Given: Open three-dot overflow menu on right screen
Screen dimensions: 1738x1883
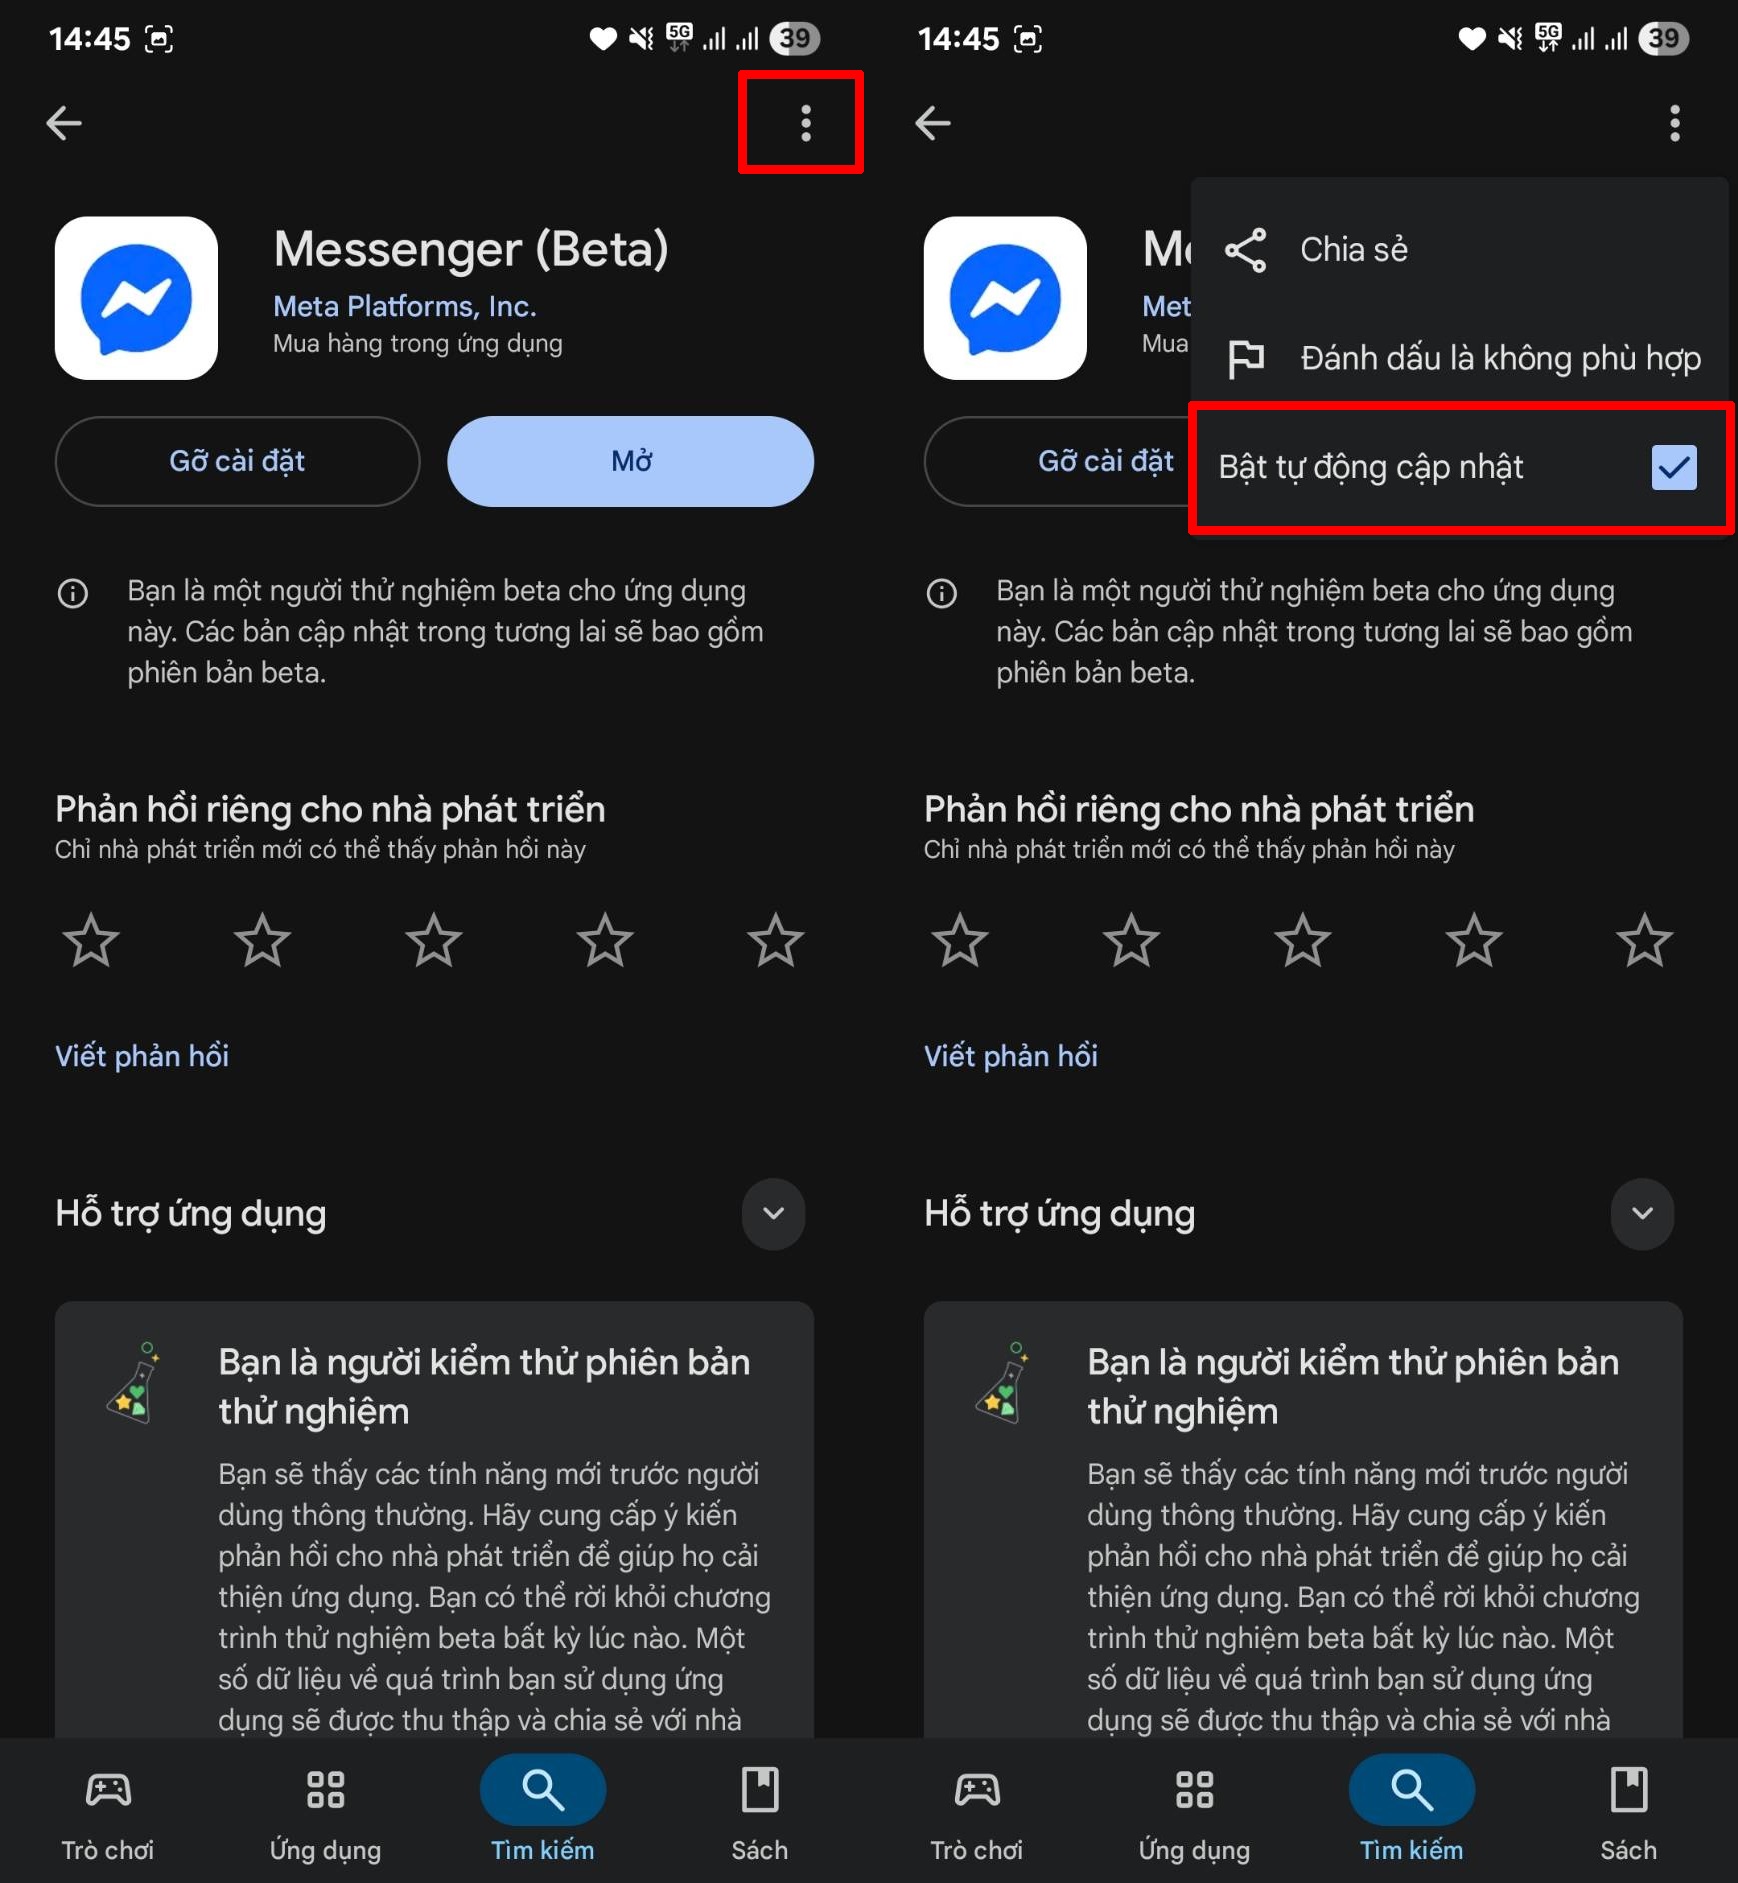Looking at the screenshot, I should [x=1675, y=123].
